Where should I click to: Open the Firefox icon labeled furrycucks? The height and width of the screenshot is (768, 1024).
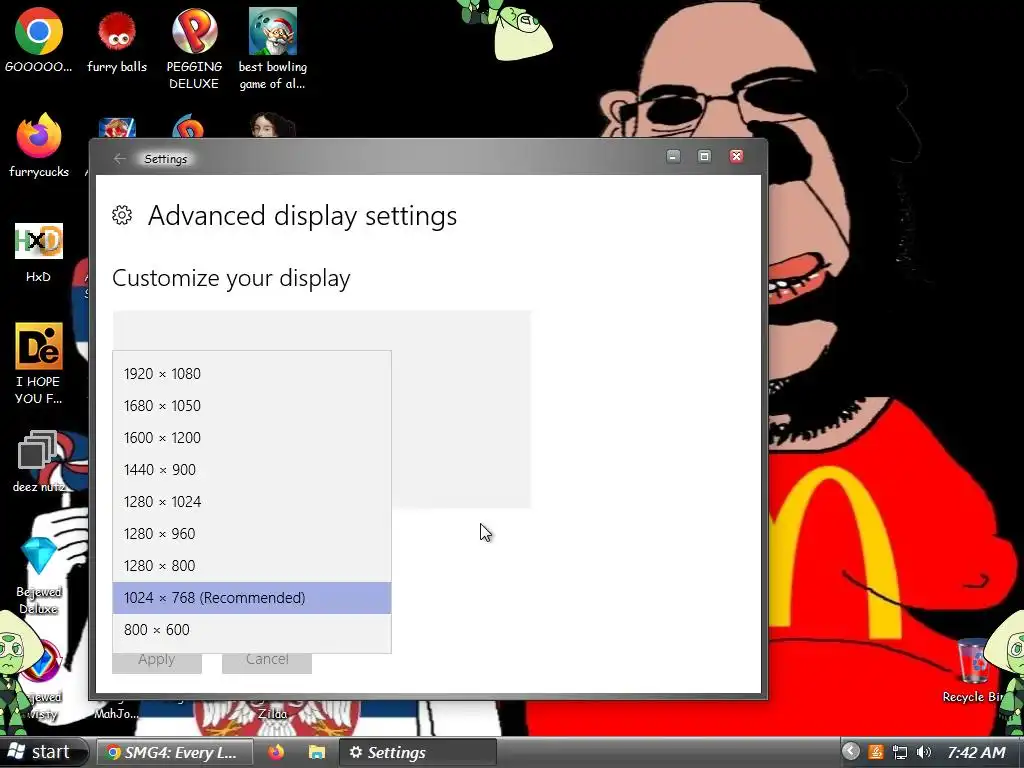pos(39,145)
